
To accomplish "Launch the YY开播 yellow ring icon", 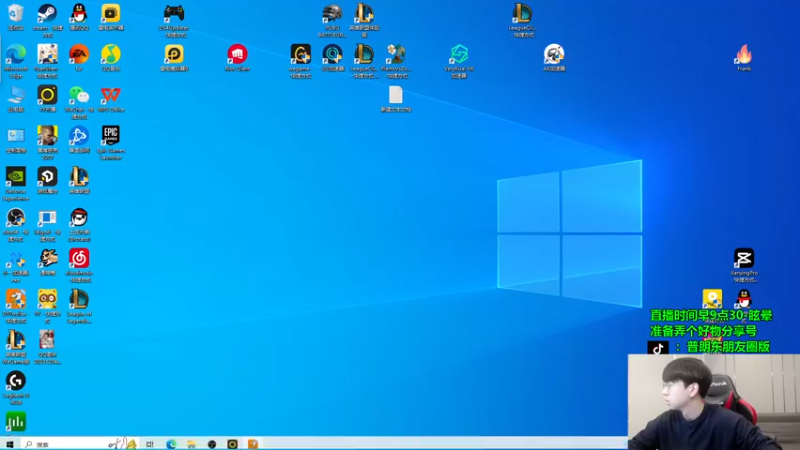I will click(47, 95).
